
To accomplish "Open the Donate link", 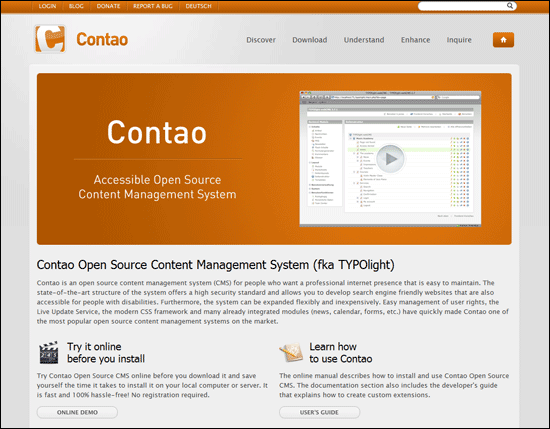I will 108,6.
